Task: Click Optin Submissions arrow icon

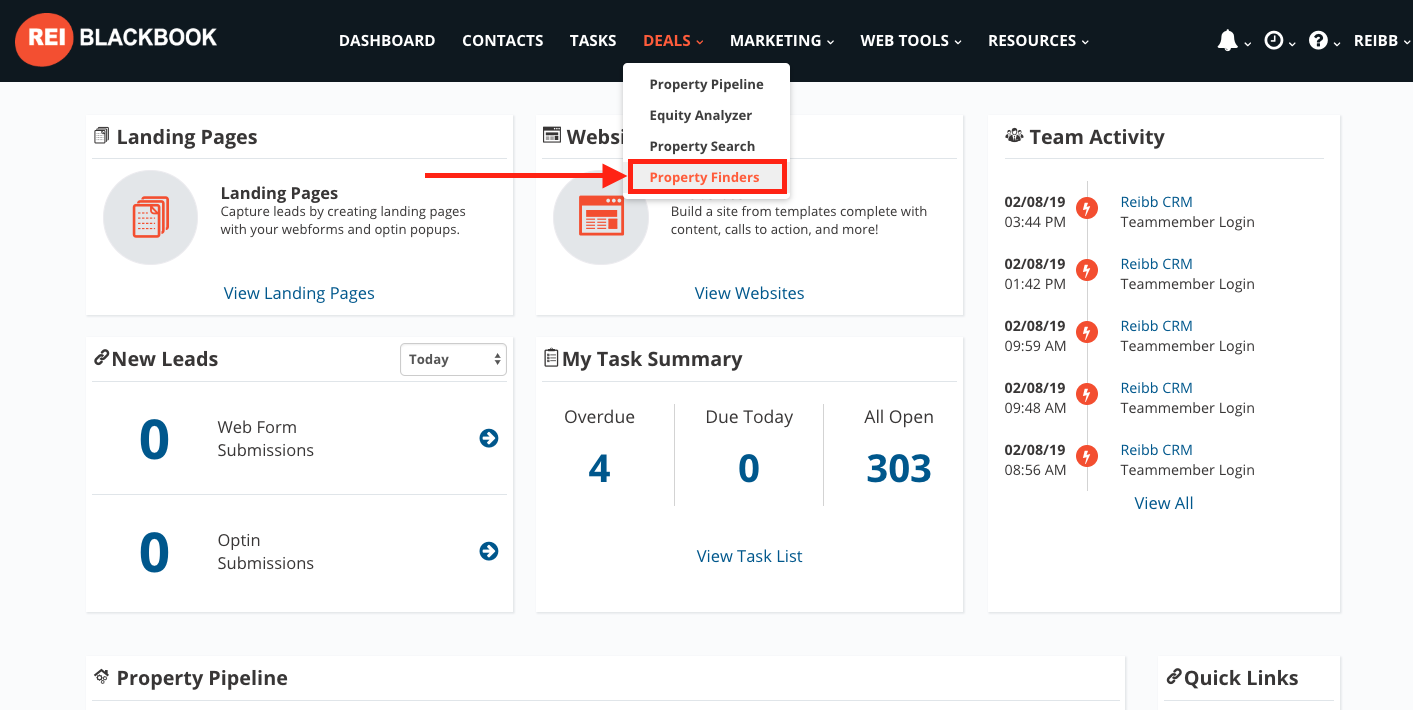Action: pos(489,551)
